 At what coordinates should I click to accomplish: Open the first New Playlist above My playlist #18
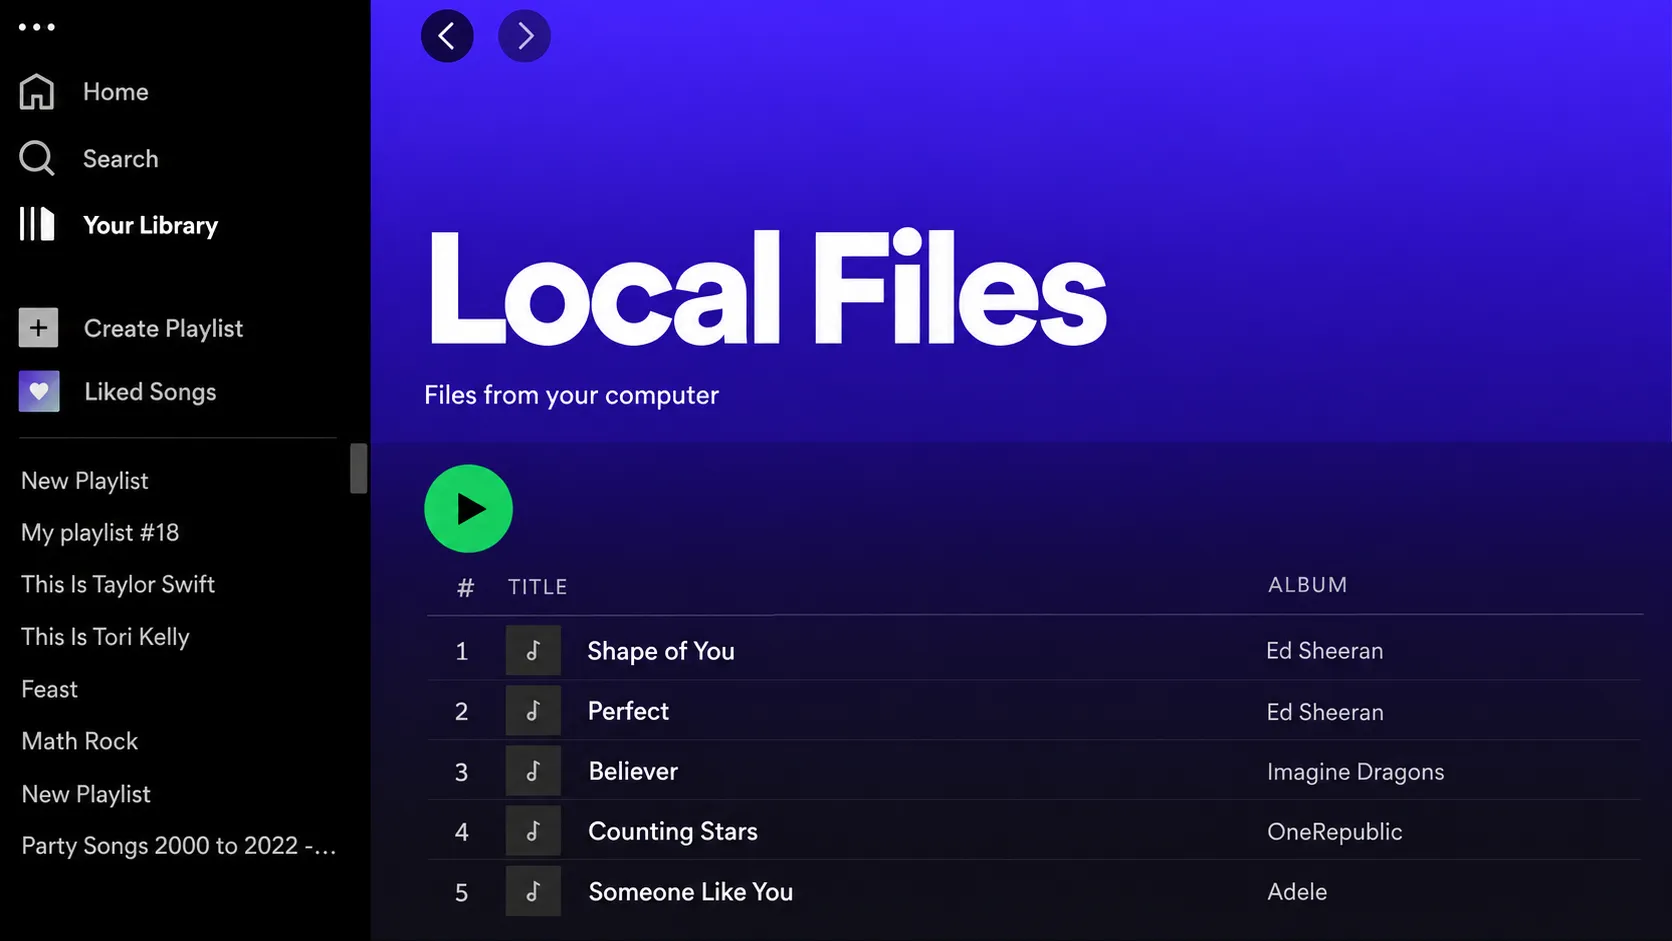85,481
